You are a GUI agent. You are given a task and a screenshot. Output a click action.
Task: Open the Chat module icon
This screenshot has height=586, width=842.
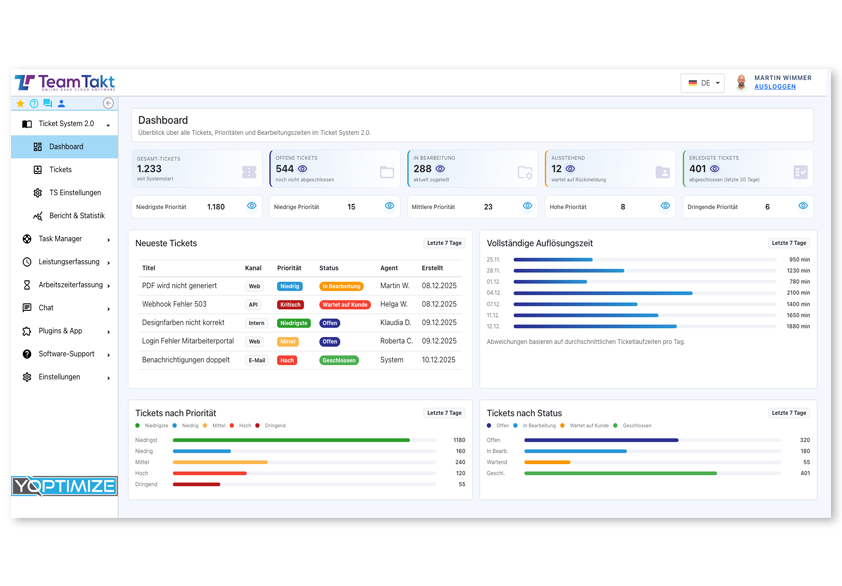25,307
